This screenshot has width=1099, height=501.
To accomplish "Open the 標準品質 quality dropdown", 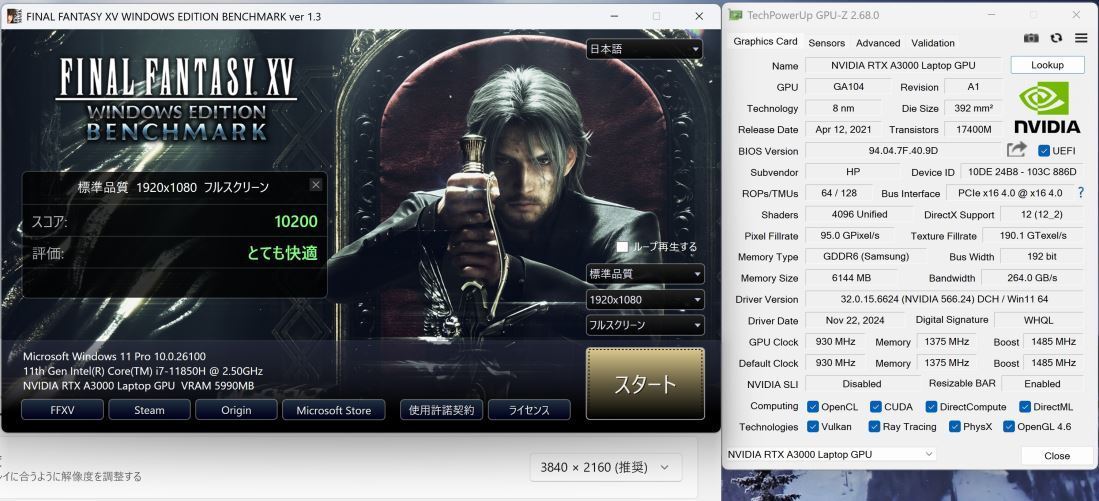I will coord(645,274).
